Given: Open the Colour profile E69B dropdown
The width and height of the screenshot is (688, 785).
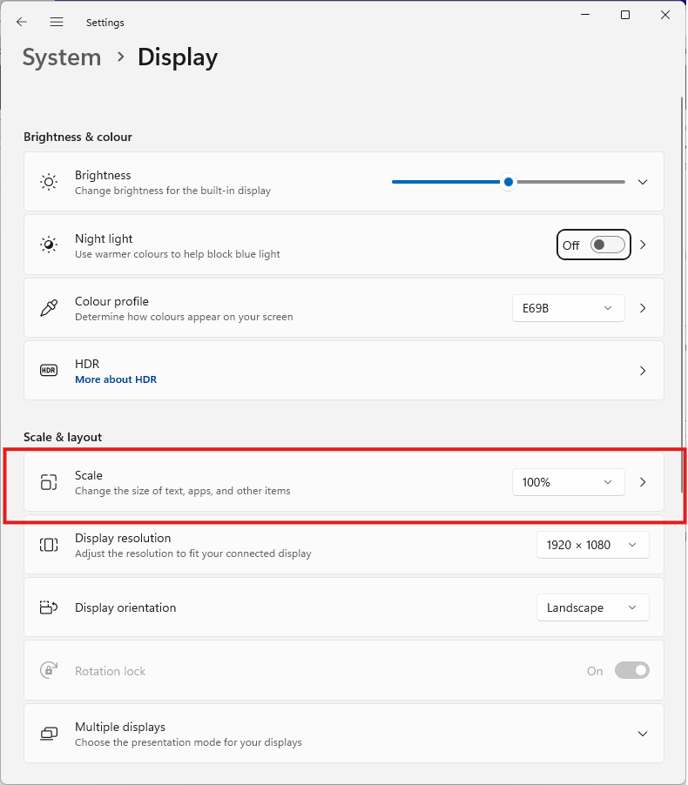Looking at the screenshot, I should click(567, 308).
